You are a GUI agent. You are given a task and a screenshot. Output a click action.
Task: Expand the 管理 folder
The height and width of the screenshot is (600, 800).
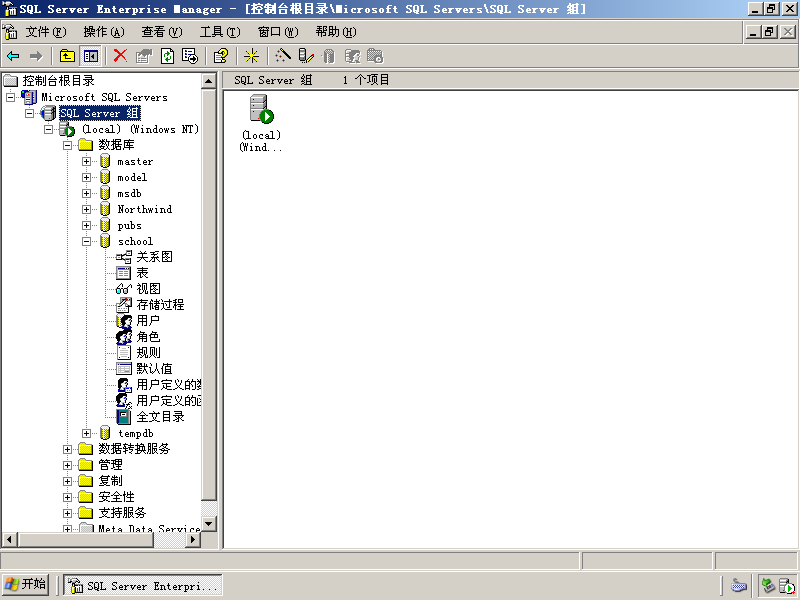pyautogui.click(x=67, y=465)
